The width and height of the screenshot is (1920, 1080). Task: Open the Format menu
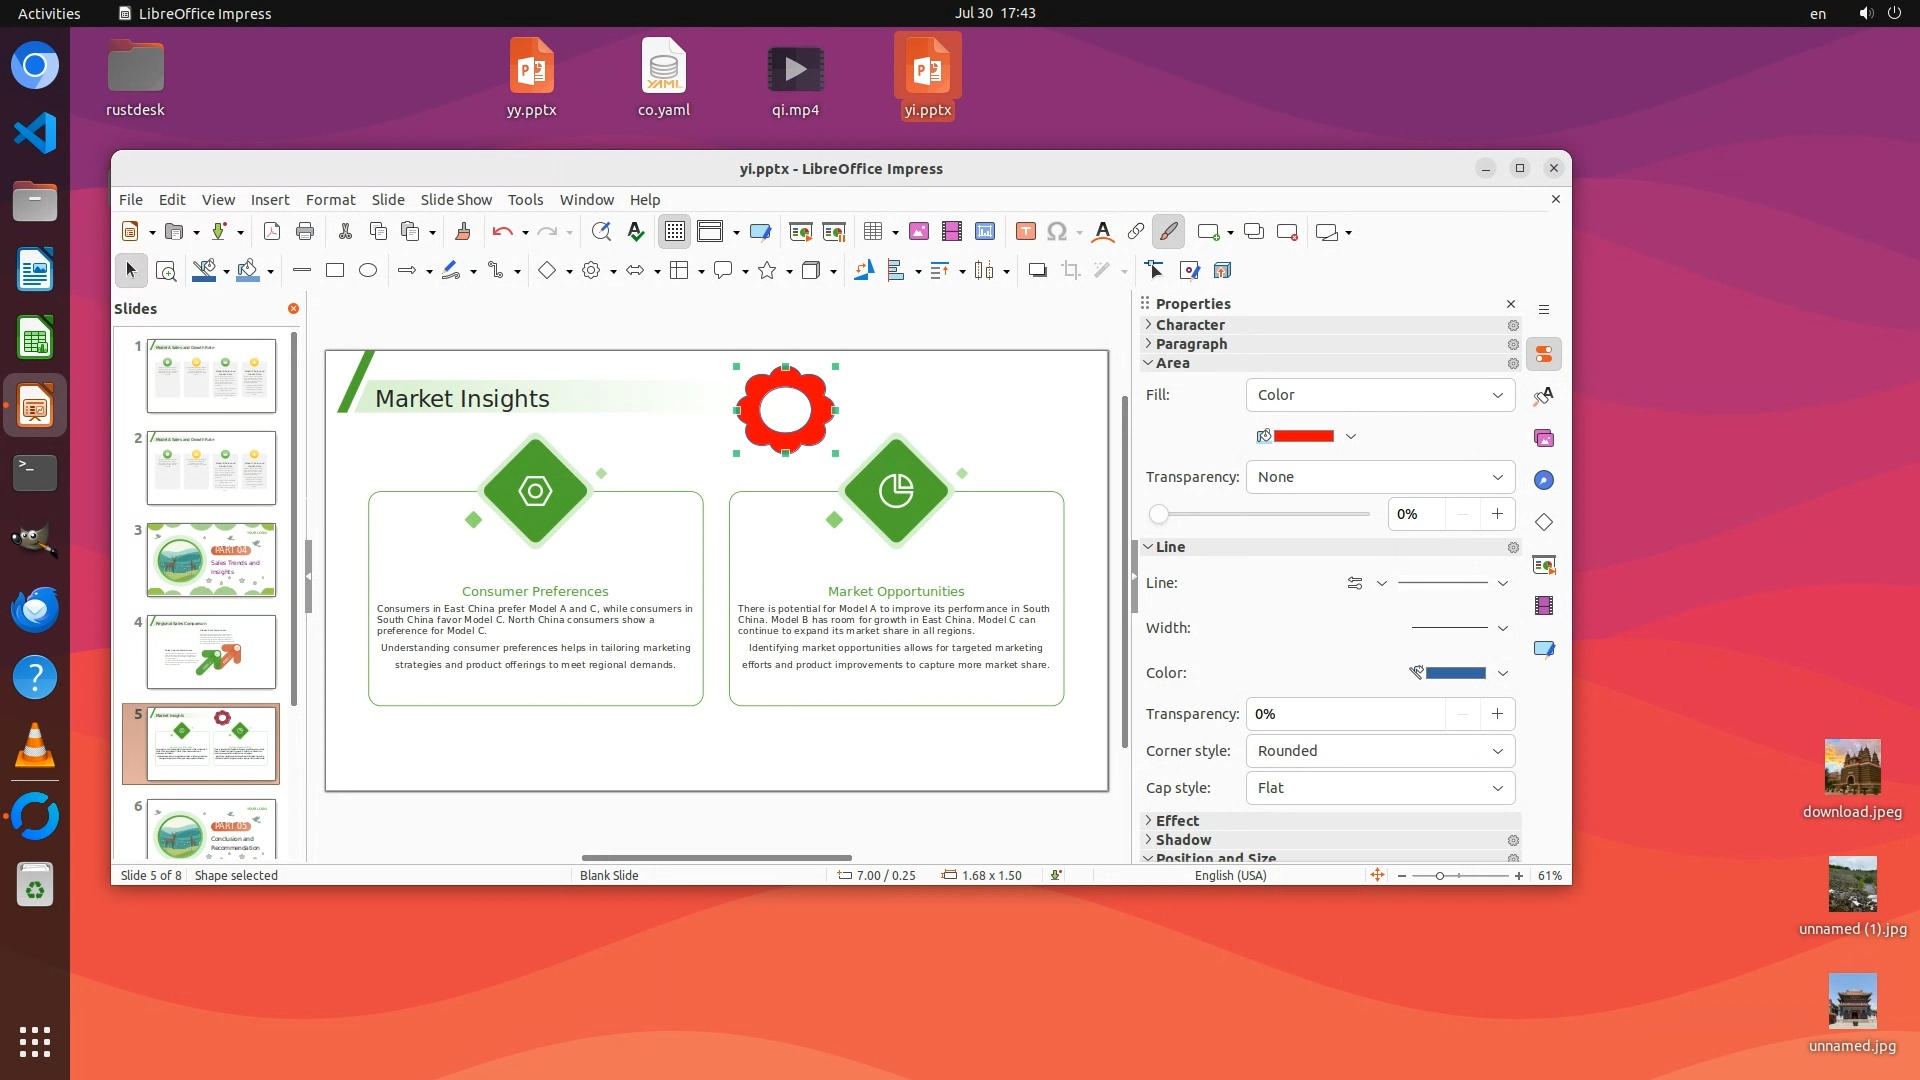(x=330, y=200)
